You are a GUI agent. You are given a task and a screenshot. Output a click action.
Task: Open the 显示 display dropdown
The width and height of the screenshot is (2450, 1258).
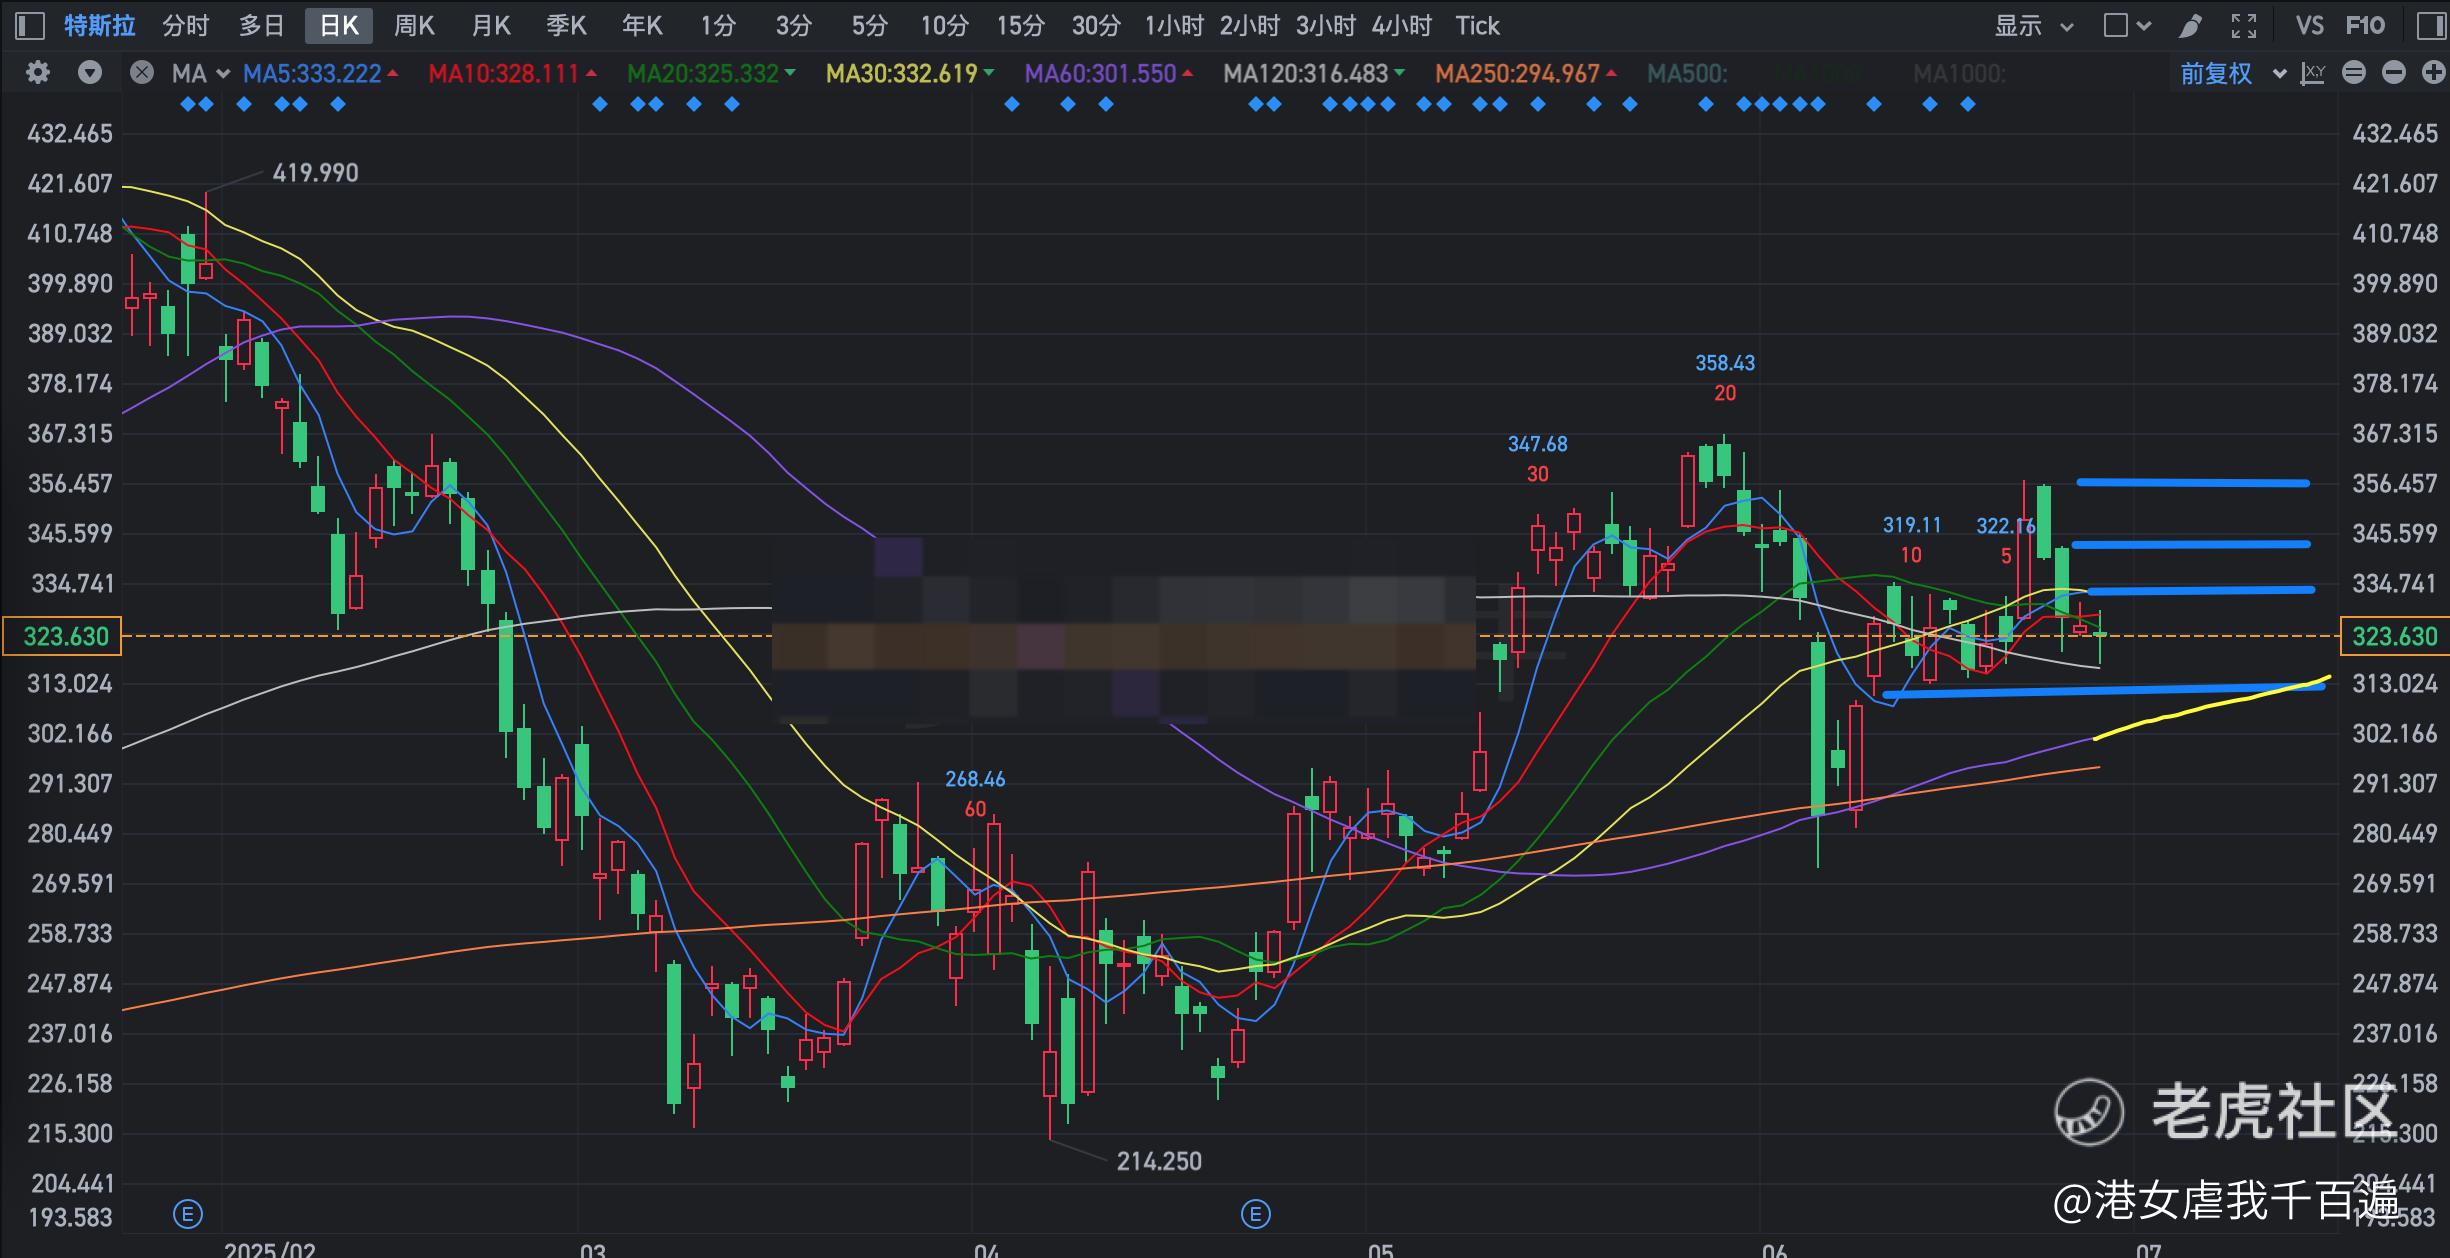pos(2034,25)
